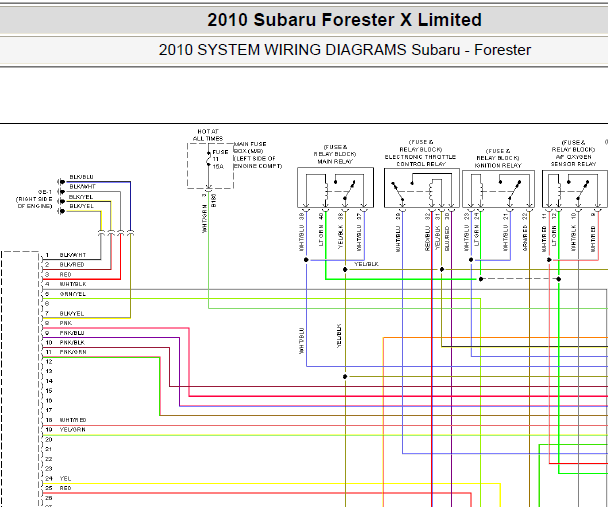This screenshot has height=507, width=608.
Task: Select connector pin 8 'PNK' row
Action: 58,323
